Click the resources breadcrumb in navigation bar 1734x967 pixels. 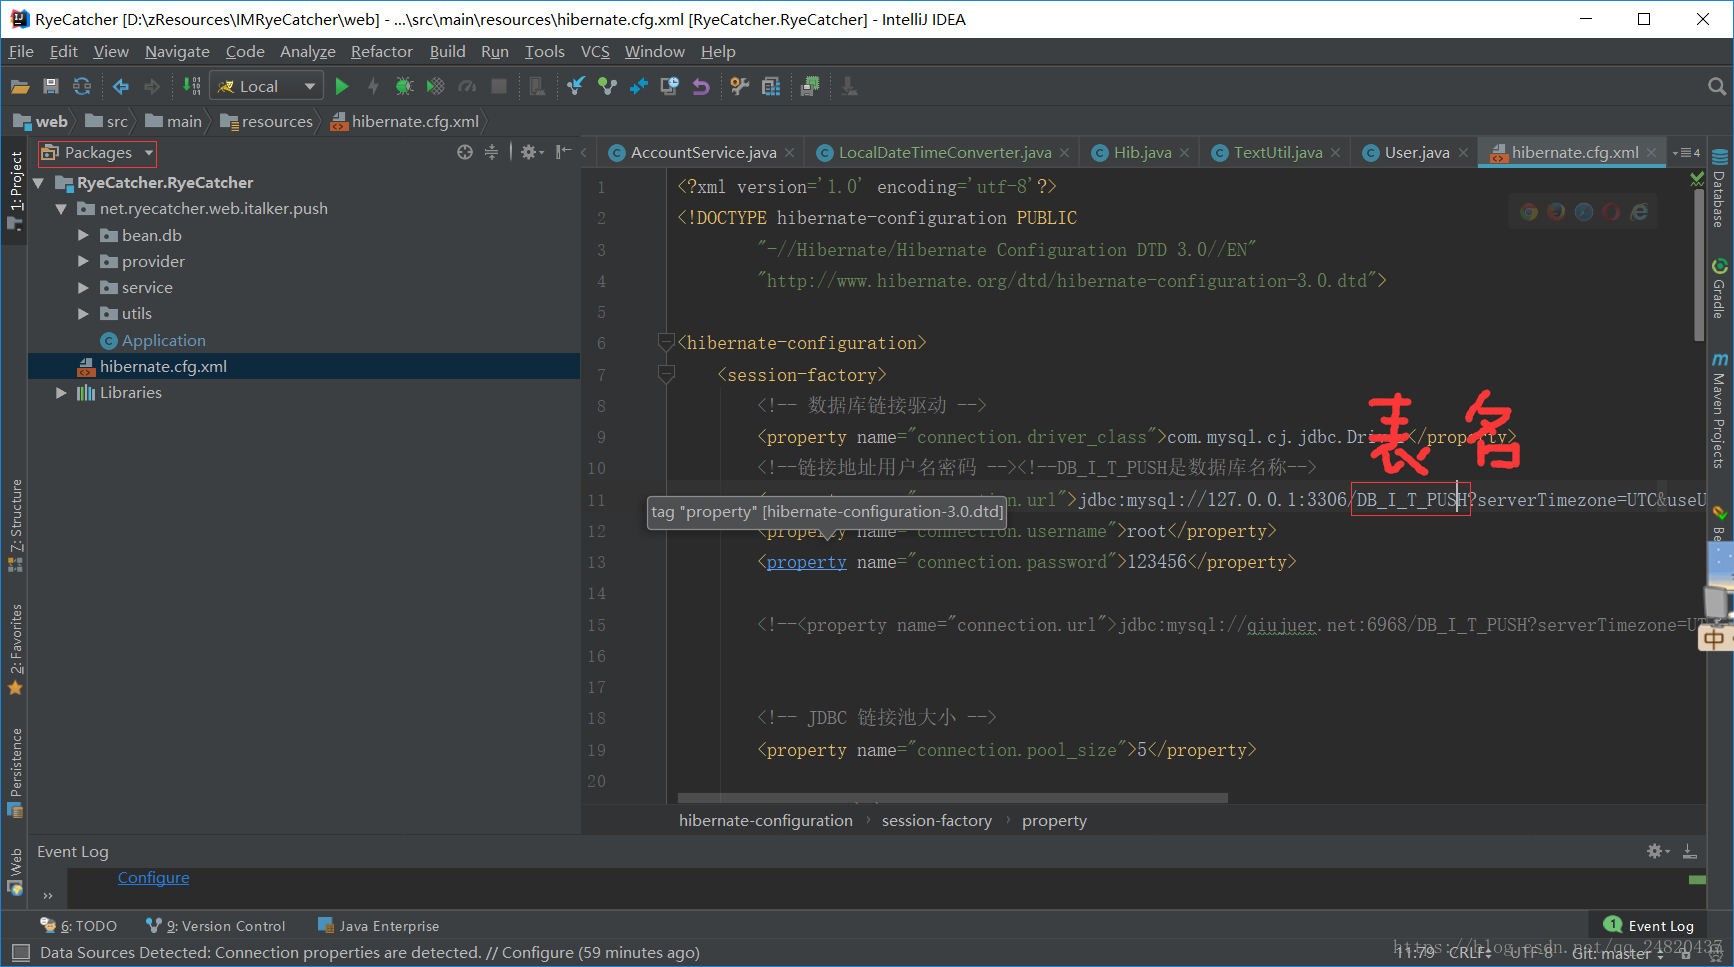click(x=267, y=122)
